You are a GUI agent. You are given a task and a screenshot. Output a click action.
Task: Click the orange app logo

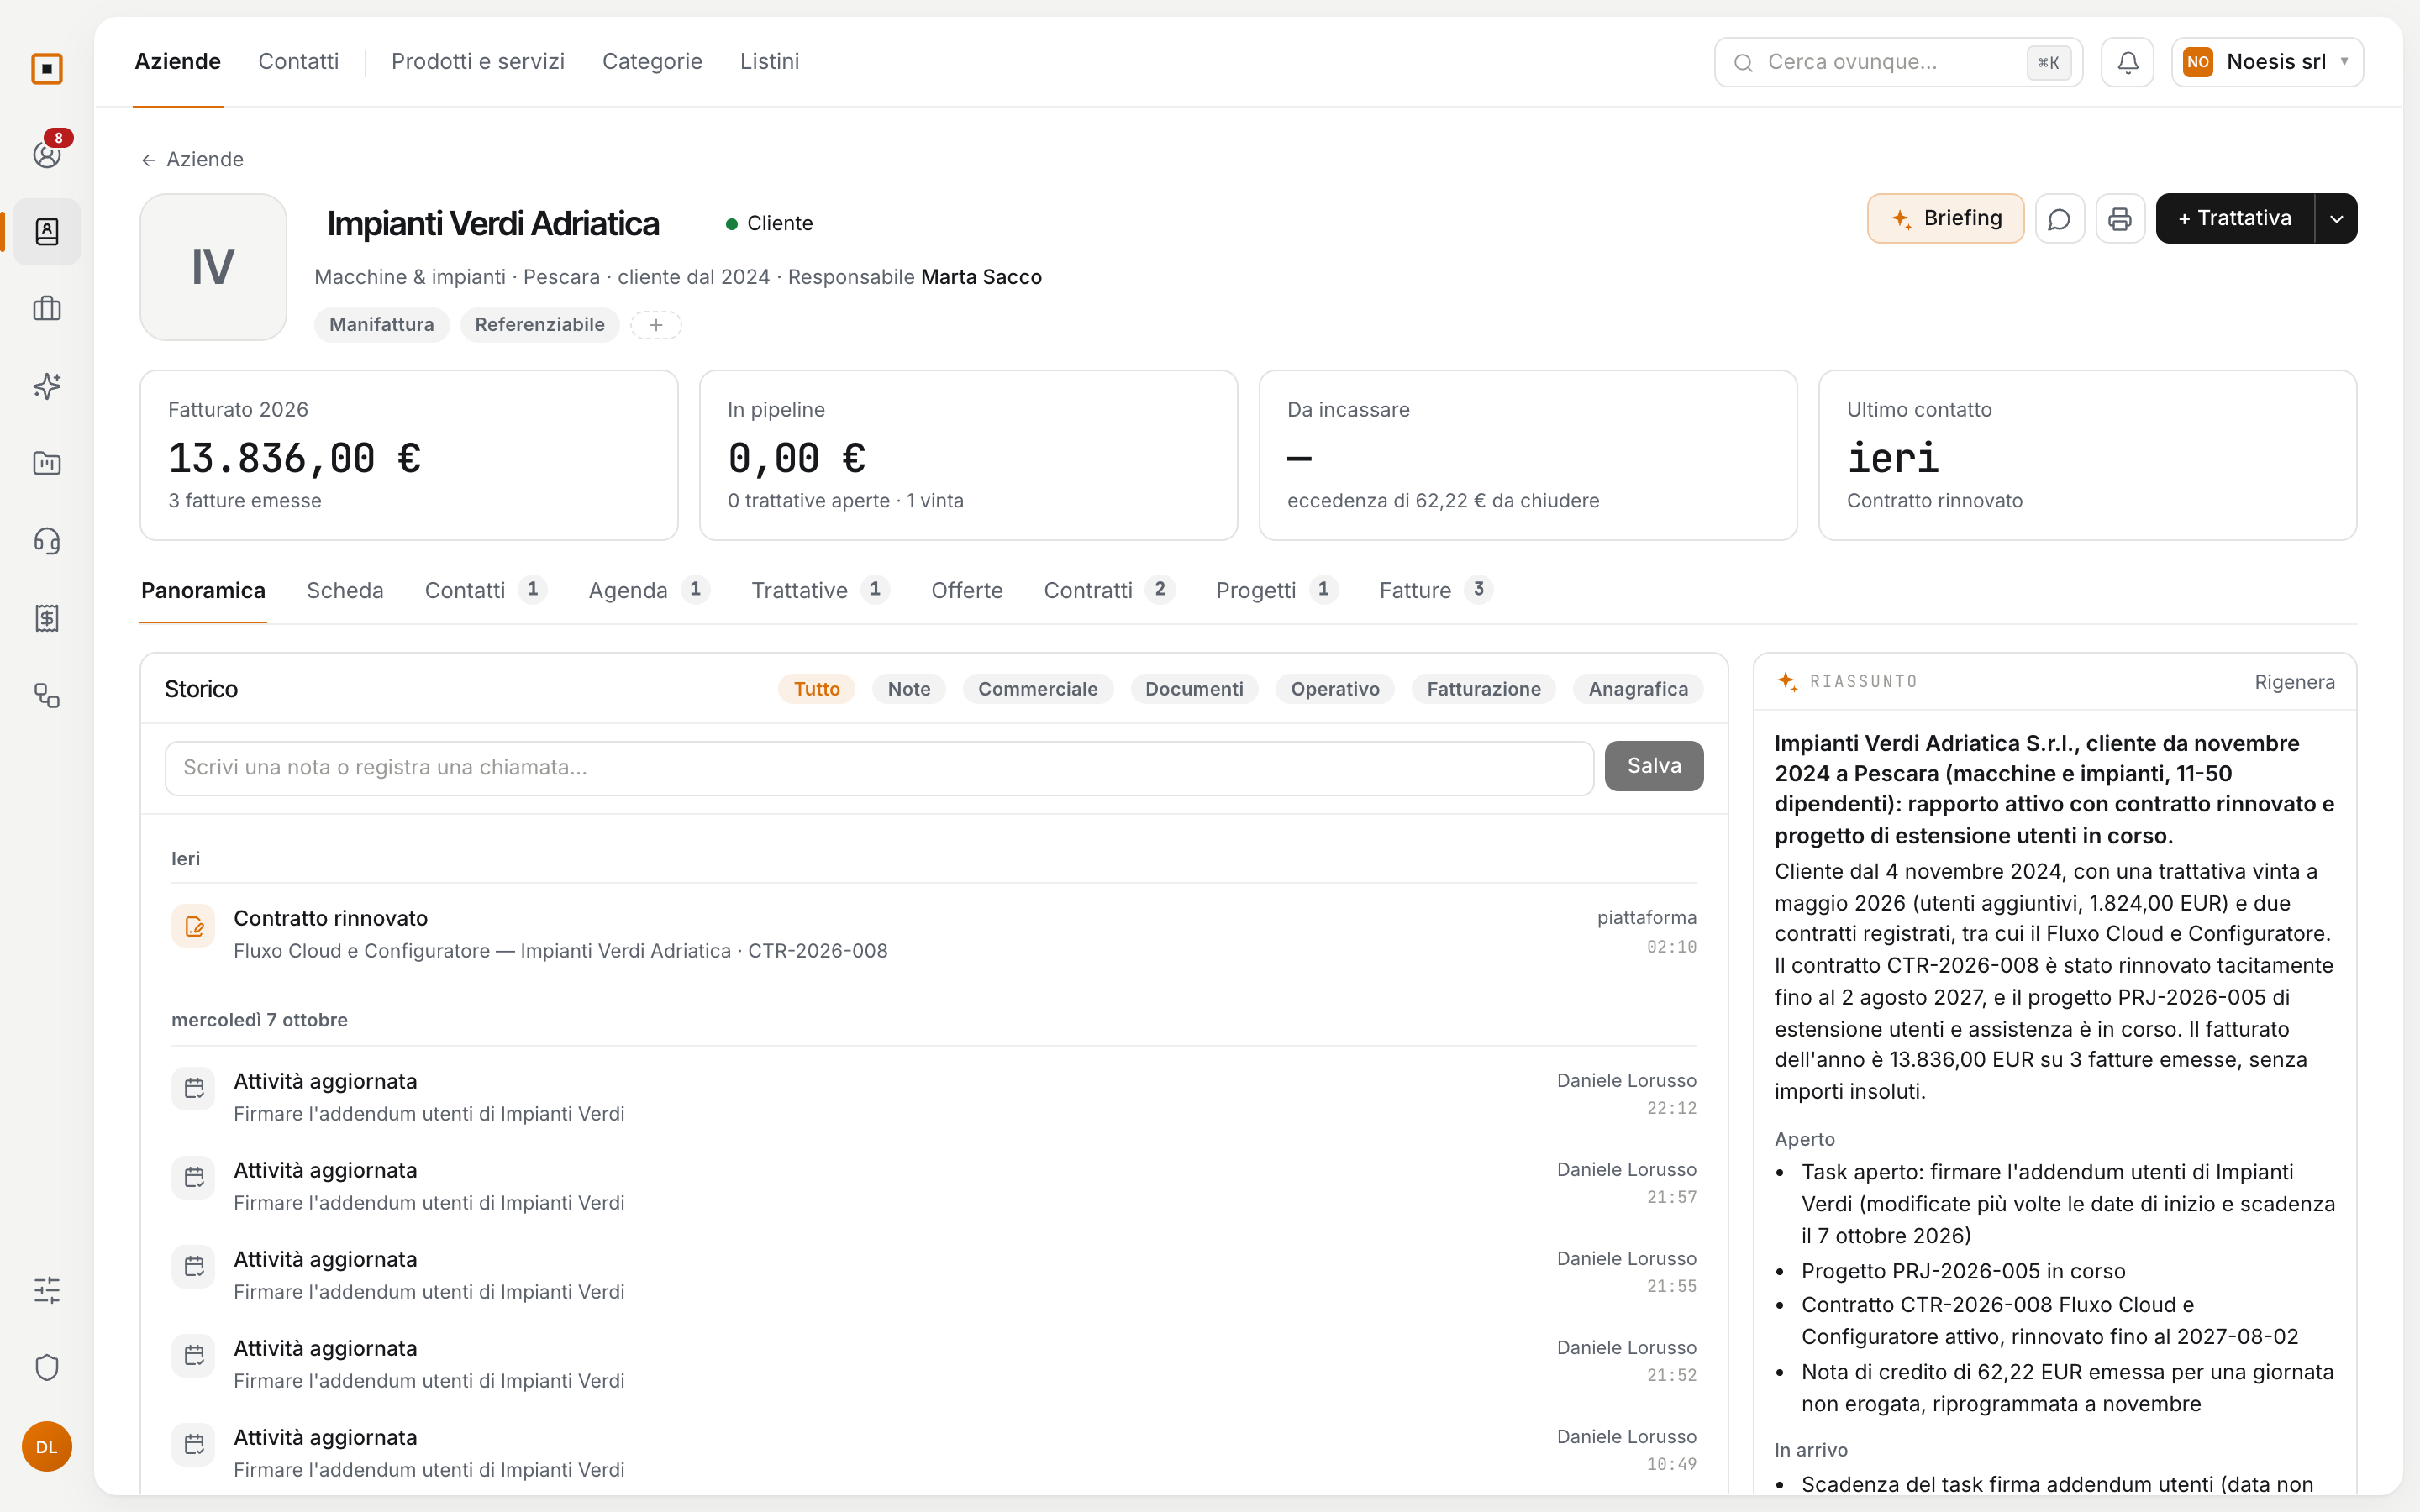click(47, 69)
